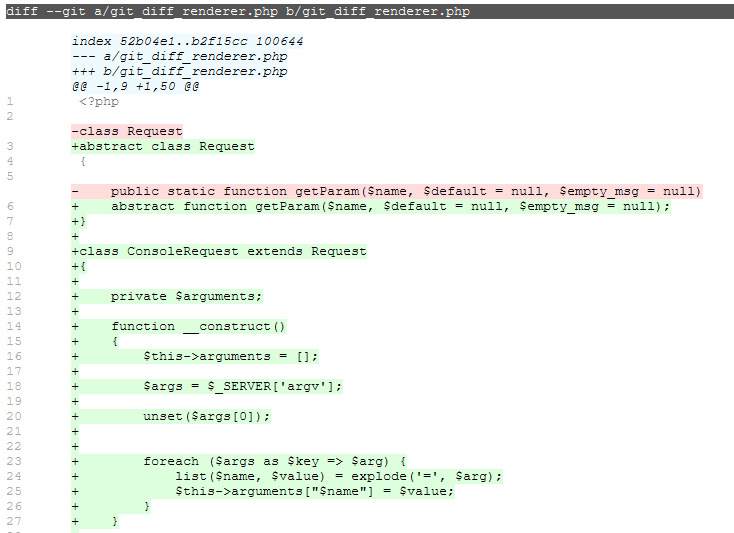Viewport: 734px width, 533px height.
Task: Click line number 3 in the gutter
Action: point(10,146)
